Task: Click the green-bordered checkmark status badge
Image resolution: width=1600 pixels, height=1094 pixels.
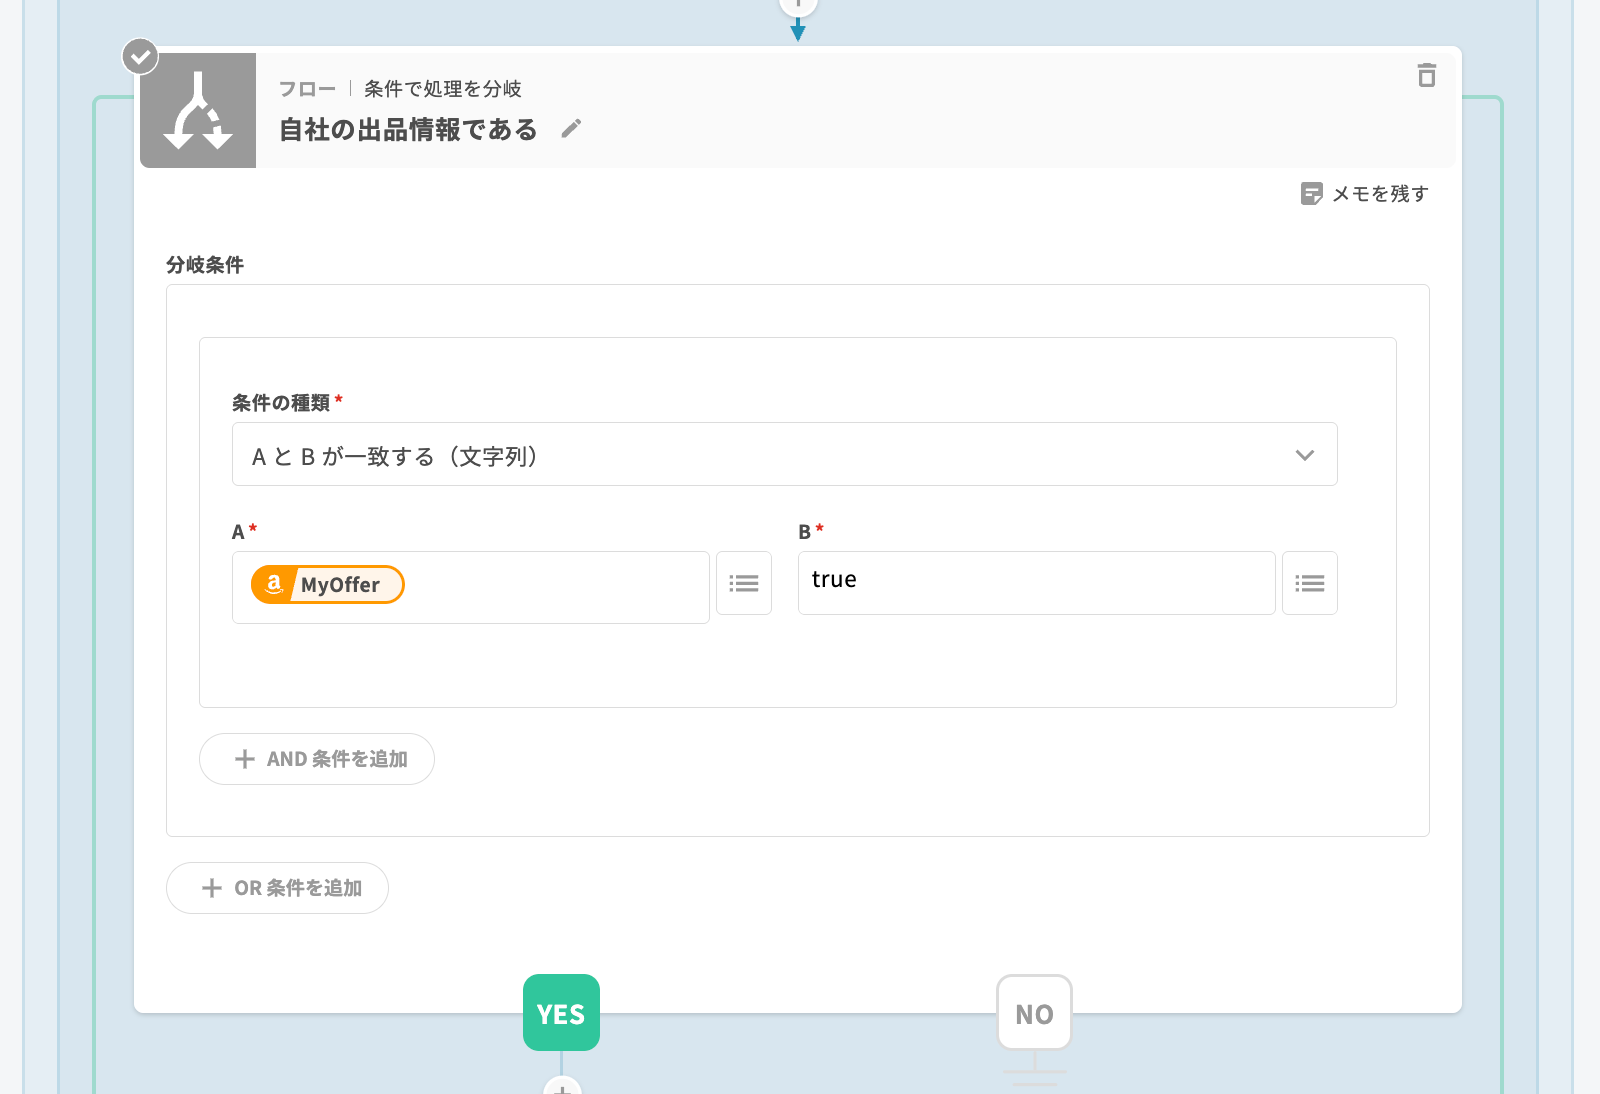Action: click(140, 57)
